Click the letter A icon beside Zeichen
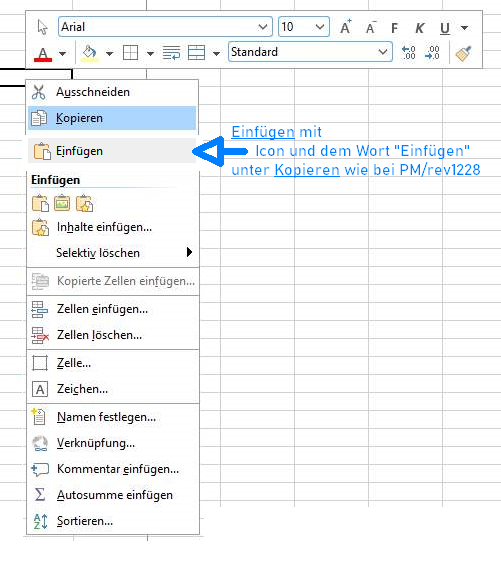The height and width of the screenshot is (576, 501). 40,389
